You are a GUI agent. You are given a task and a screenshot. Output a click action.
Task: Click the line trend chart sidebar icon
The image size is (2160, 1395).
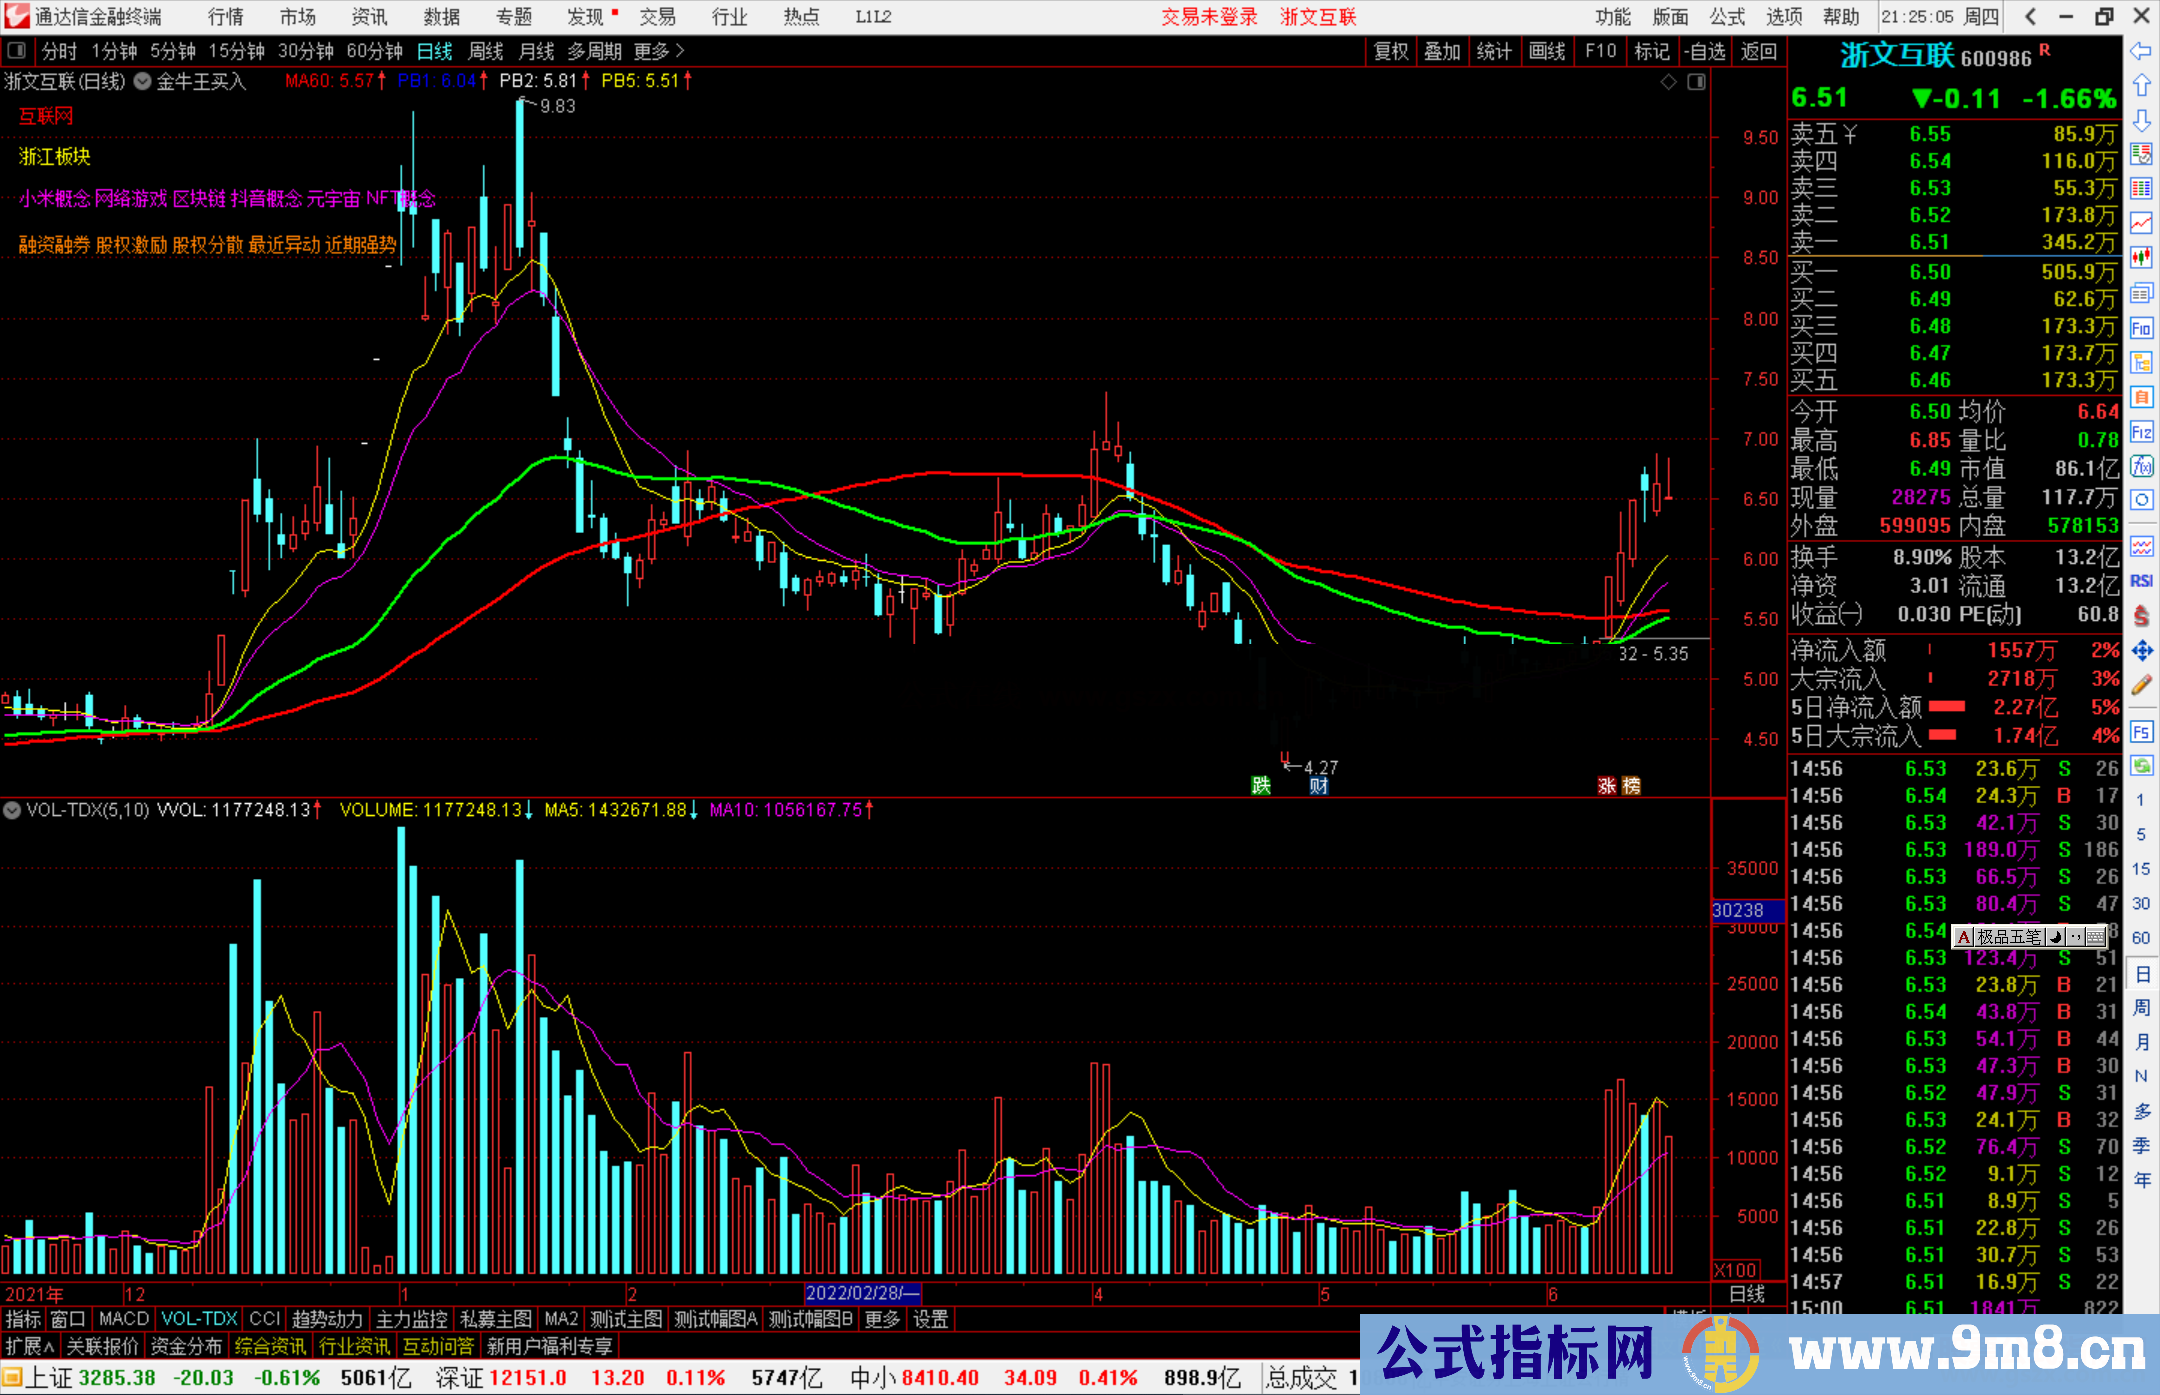pyautogui.click(x=2141, y=222)
